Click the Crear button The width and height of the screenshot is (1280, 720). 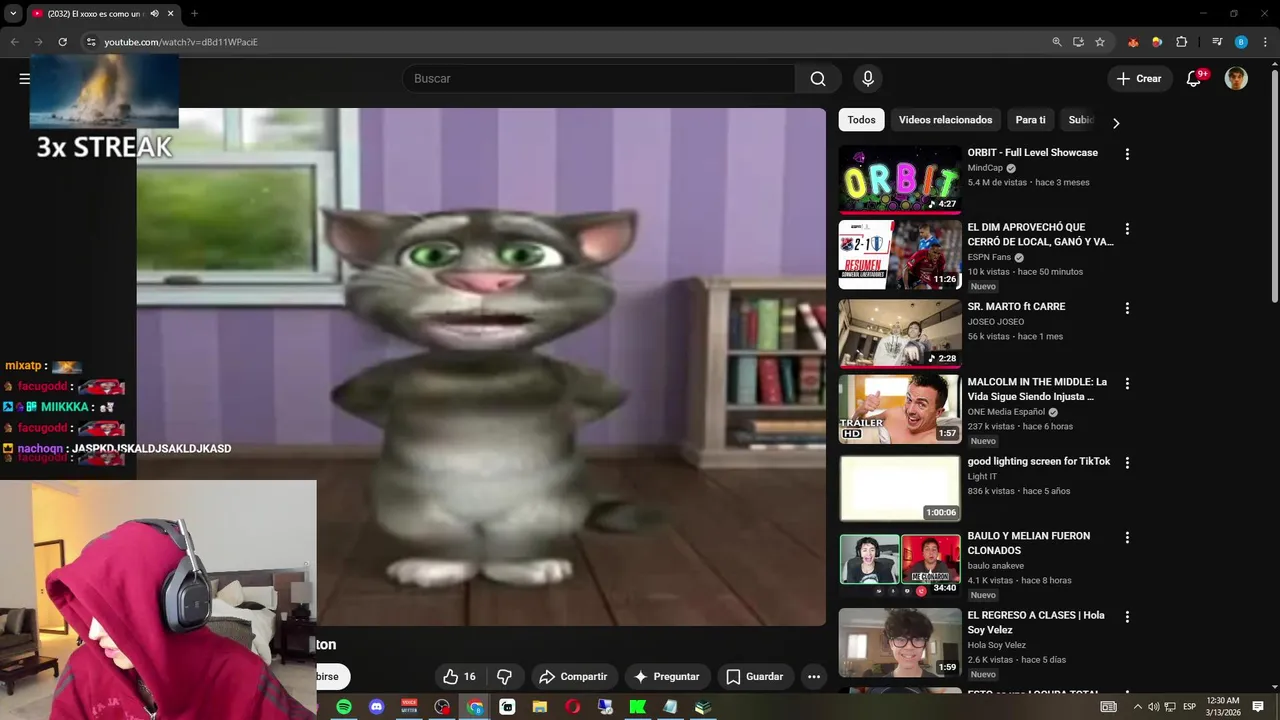(x=1140, y=79)
